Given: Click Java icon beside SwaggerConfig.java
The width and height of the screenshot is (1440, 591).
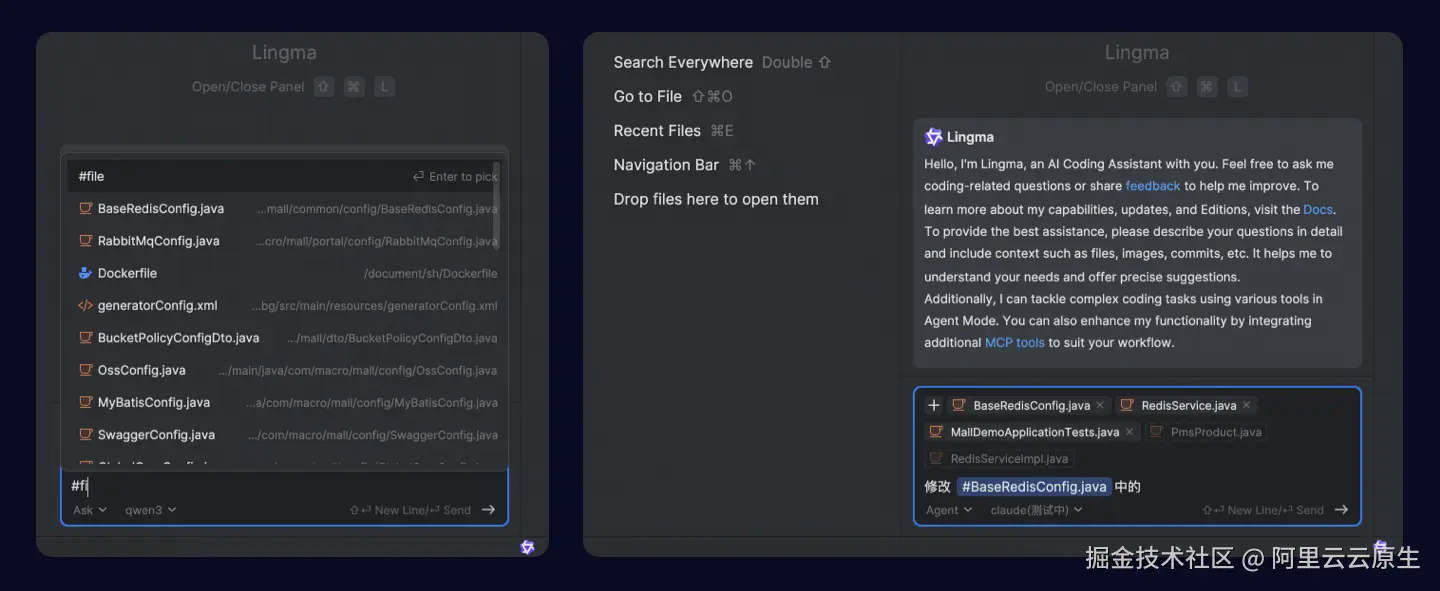Looking at the screenshot, I should tap(85, 435).
